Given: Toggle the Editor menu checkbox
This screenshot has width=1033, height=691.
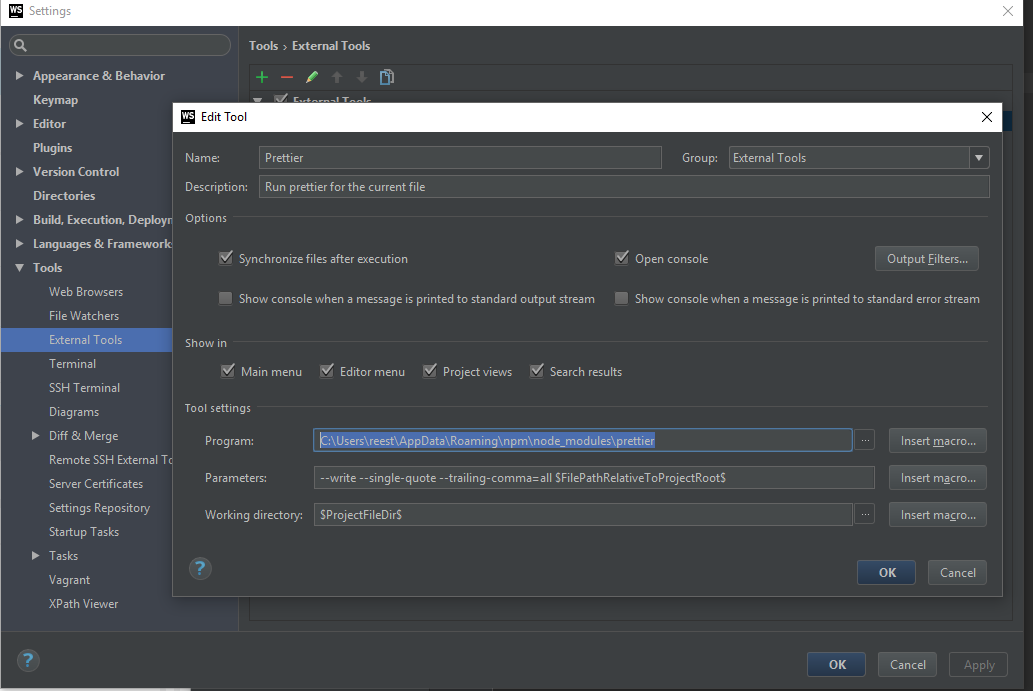Looking at the screenshot, I should pyautogui.click(x=327, y=371).
